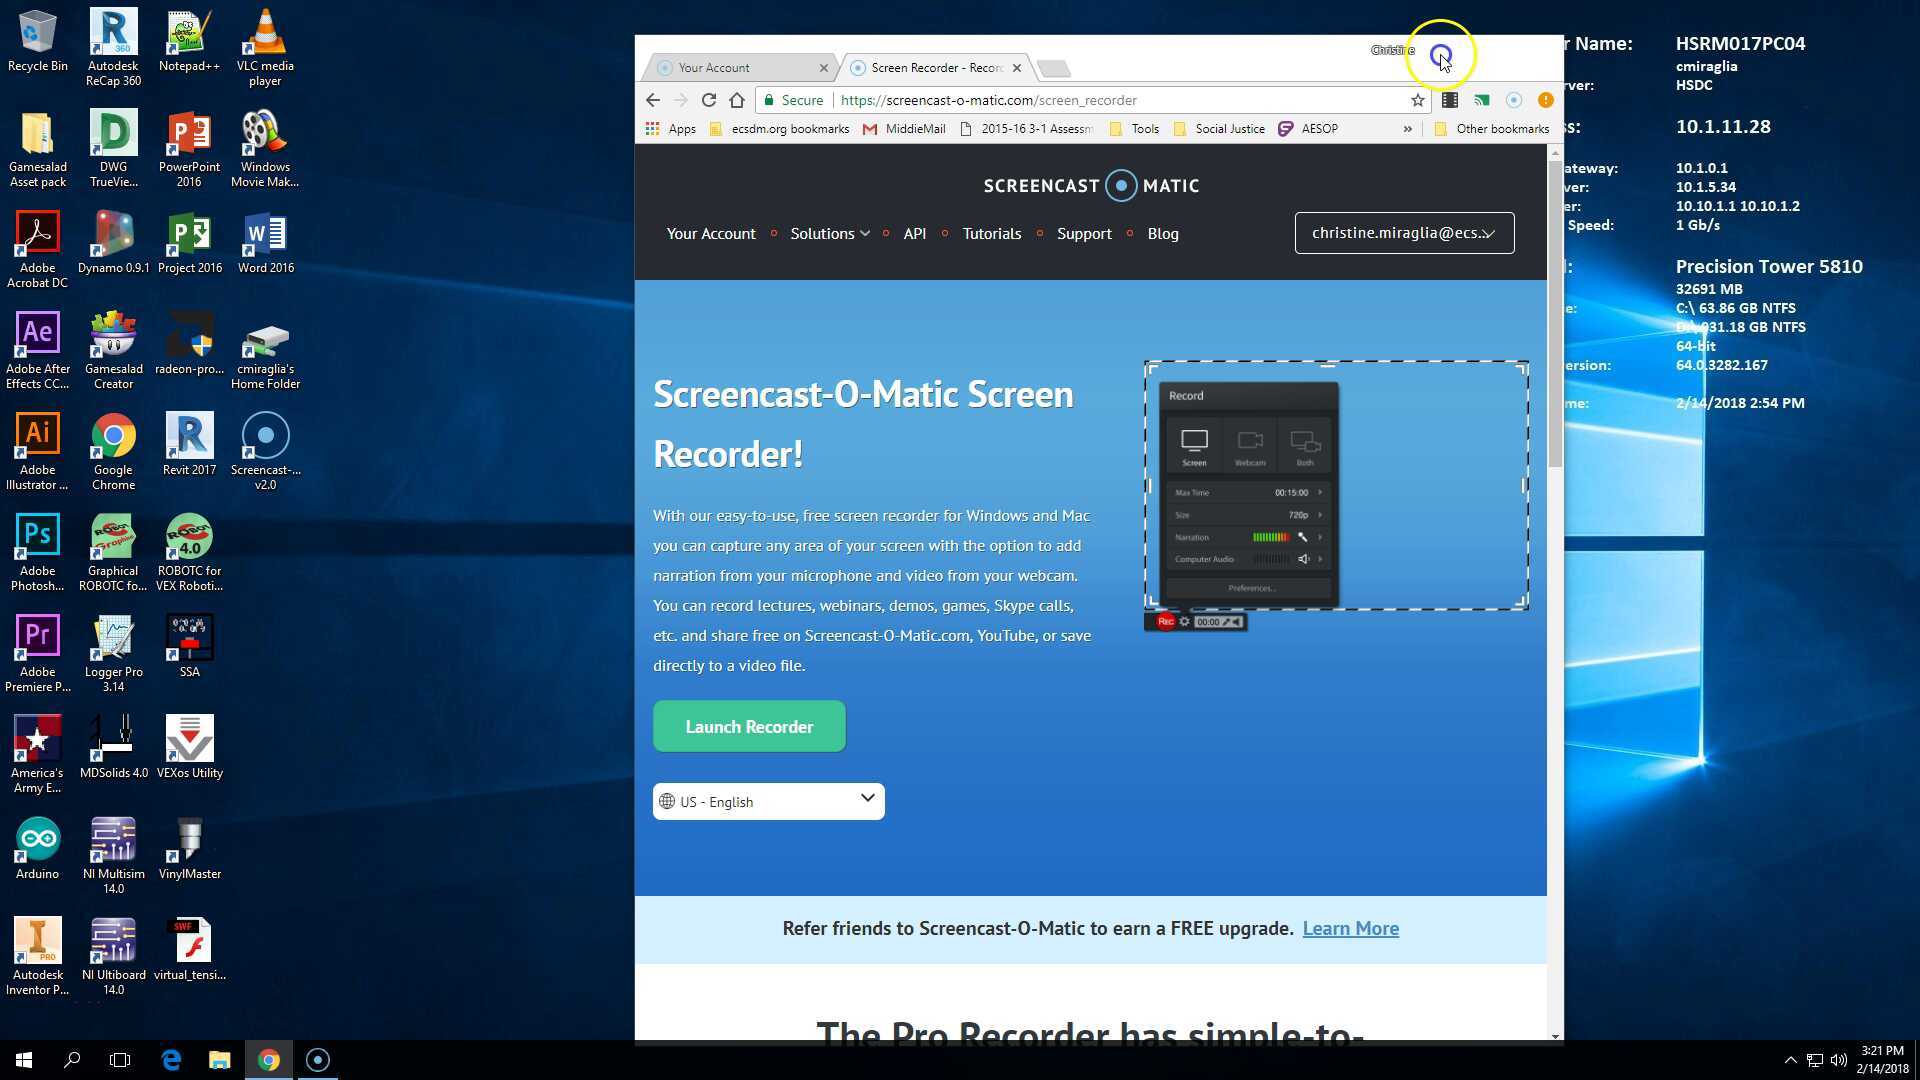Image resolution: width=1920 pixels, height=1080 pixels.
Task: Expand christine.miraglia account dropdown
Action: pos(1404,233)
